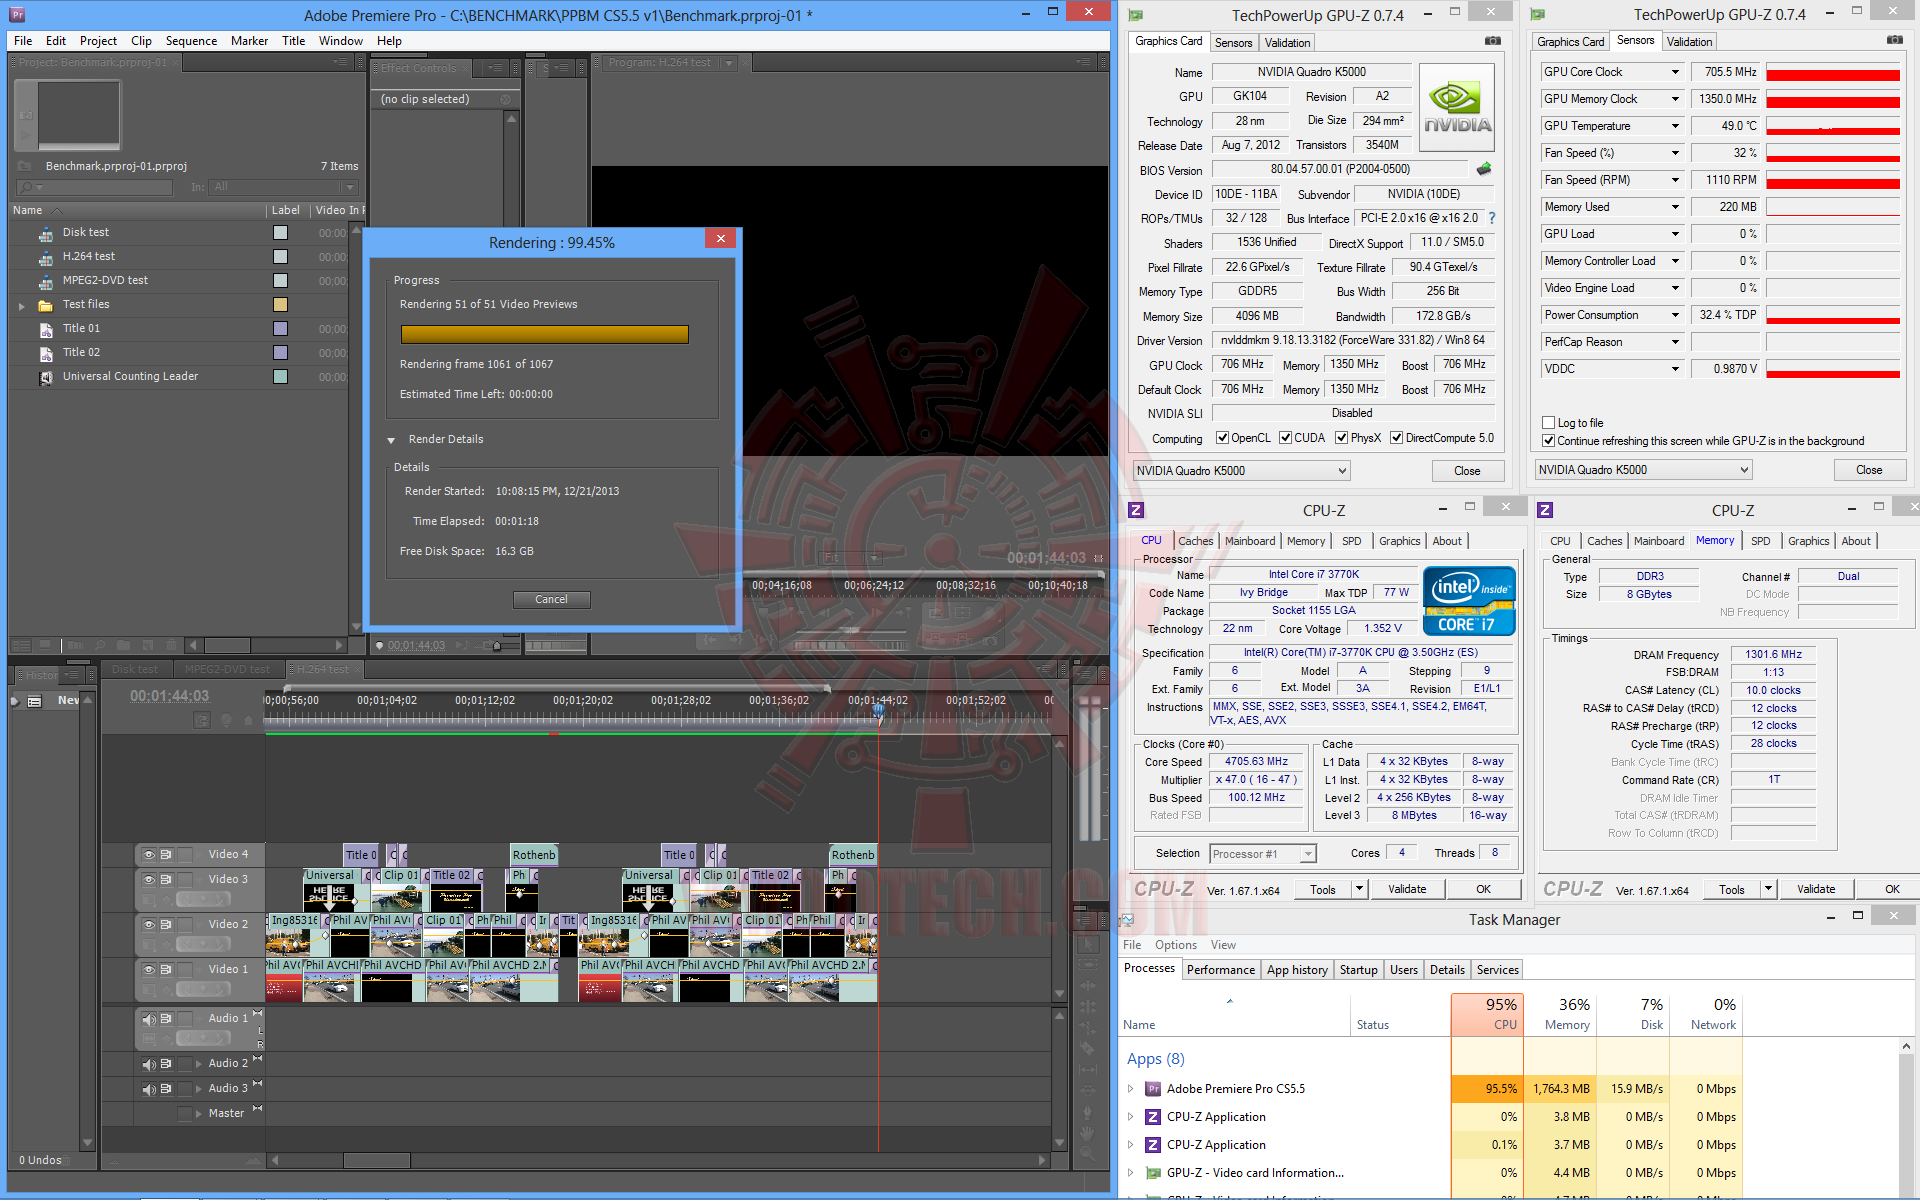Click GPU-Z screenshot camera icon on Graphics Card tab
Viewport: 1920px width, 1200px height.
[1493, 41]
